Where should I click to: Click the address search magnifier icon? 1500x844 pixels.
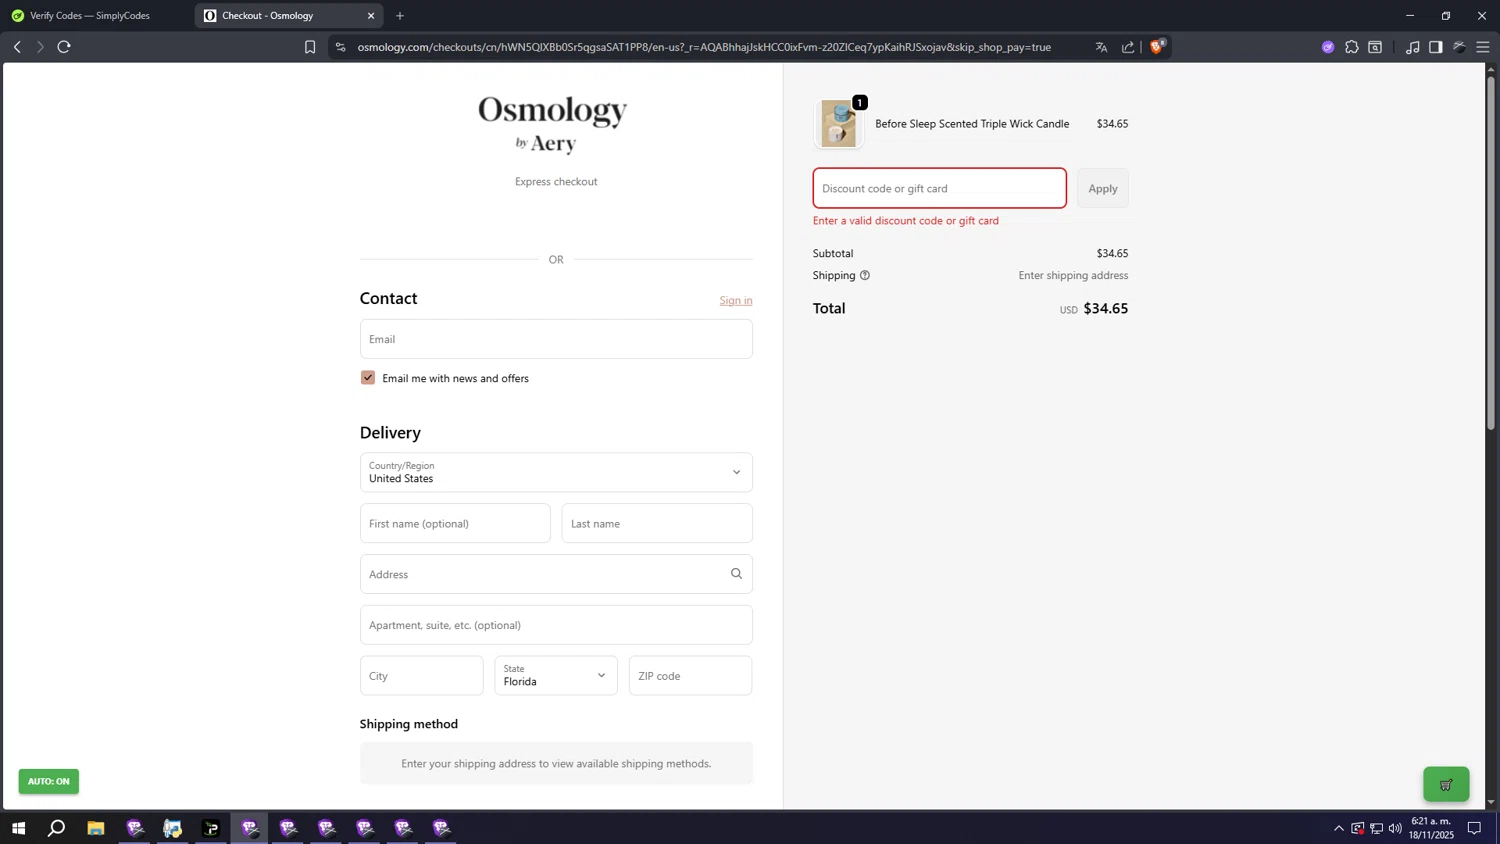point(736,574)
